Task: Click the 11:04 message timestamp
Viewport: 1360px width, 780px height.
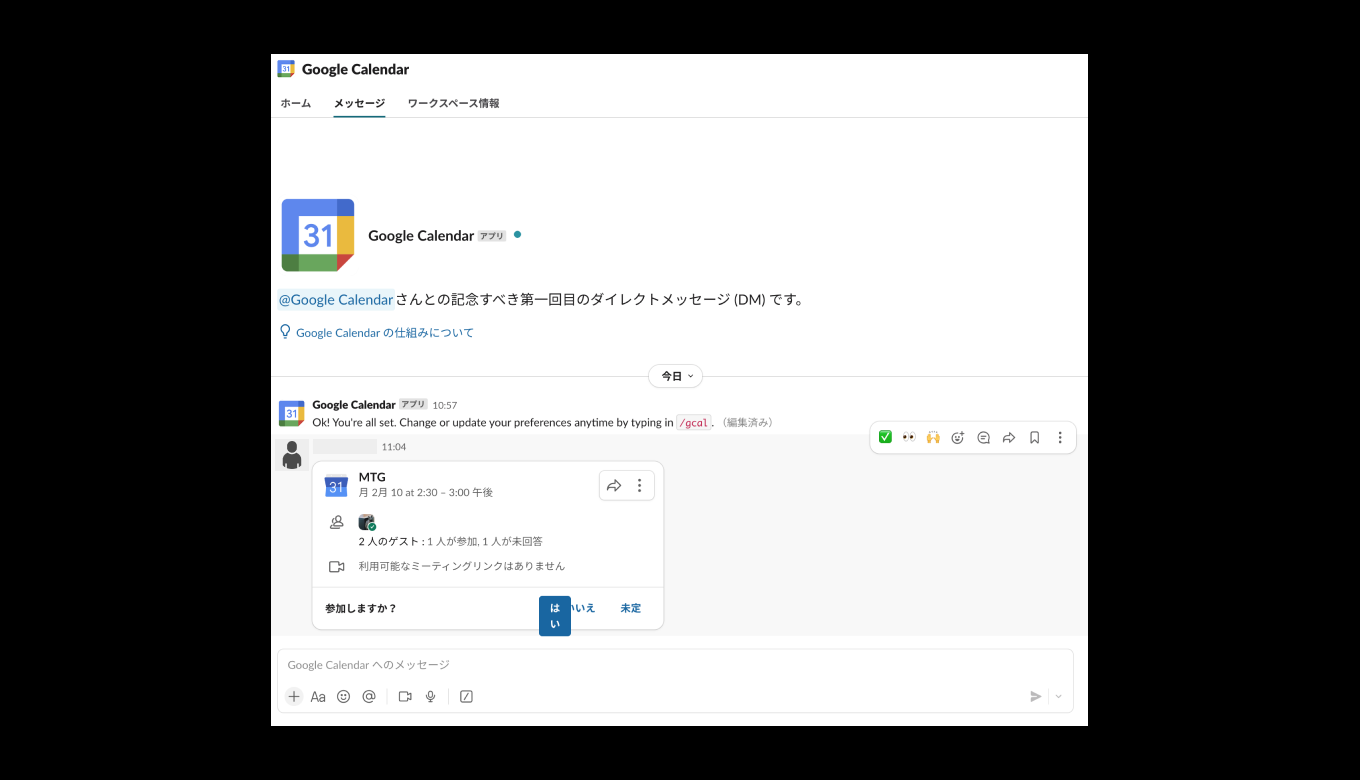Action: coord(394,447)
